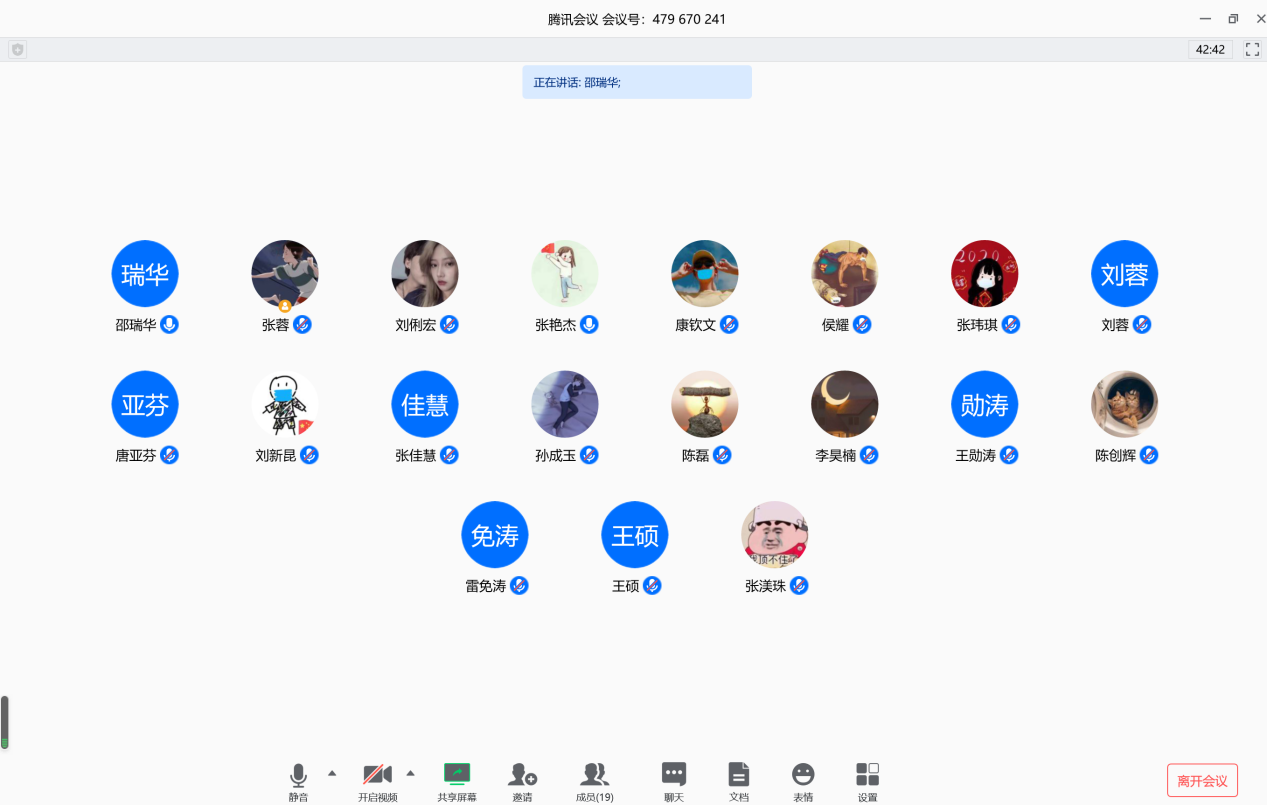Open the 聊天 chat panel
The image size is (1267, 805).
[674, 775]
